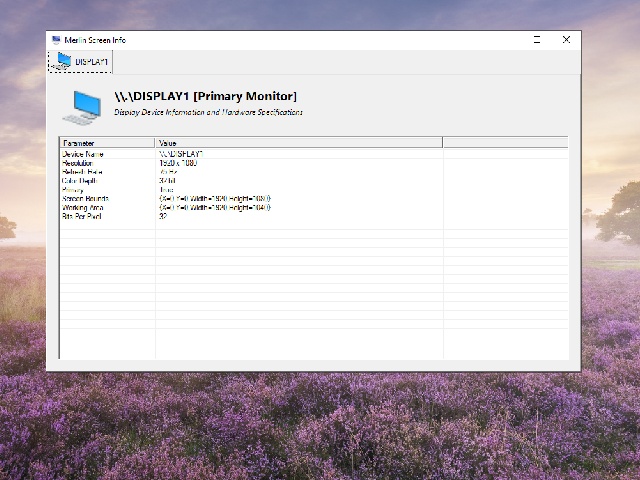This screenshot has width=640, height=480.
Task: Click the Device Name value \\.\DISPLAY1
Action: coord(181,154)
